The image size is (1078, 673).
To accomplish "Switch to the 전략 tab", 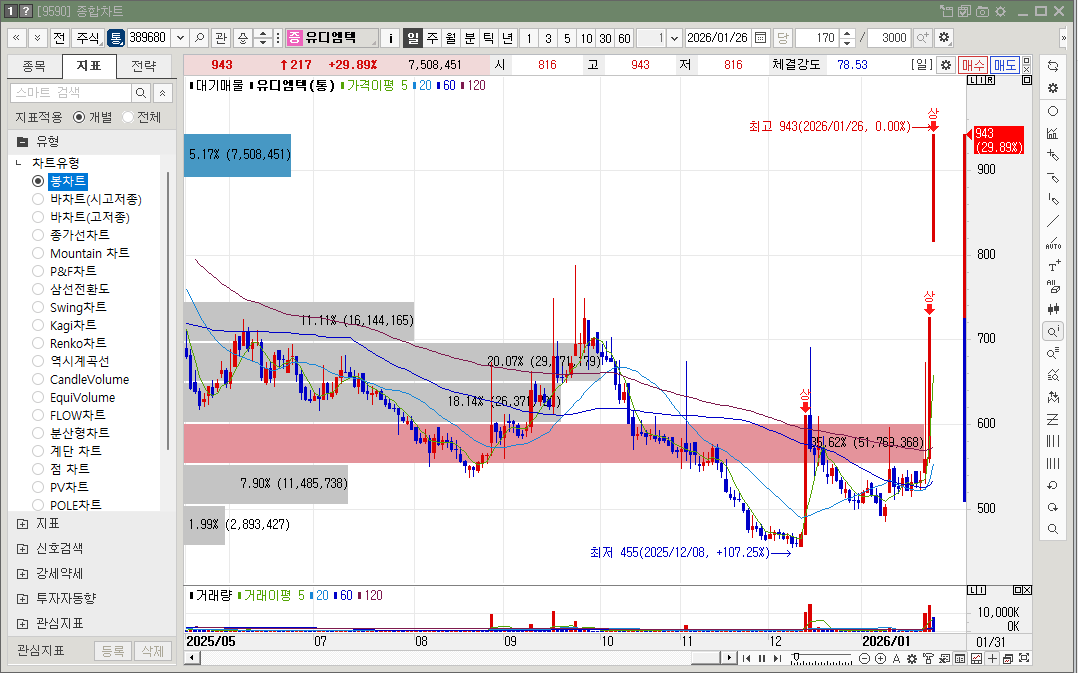I will tap(144, 66).
